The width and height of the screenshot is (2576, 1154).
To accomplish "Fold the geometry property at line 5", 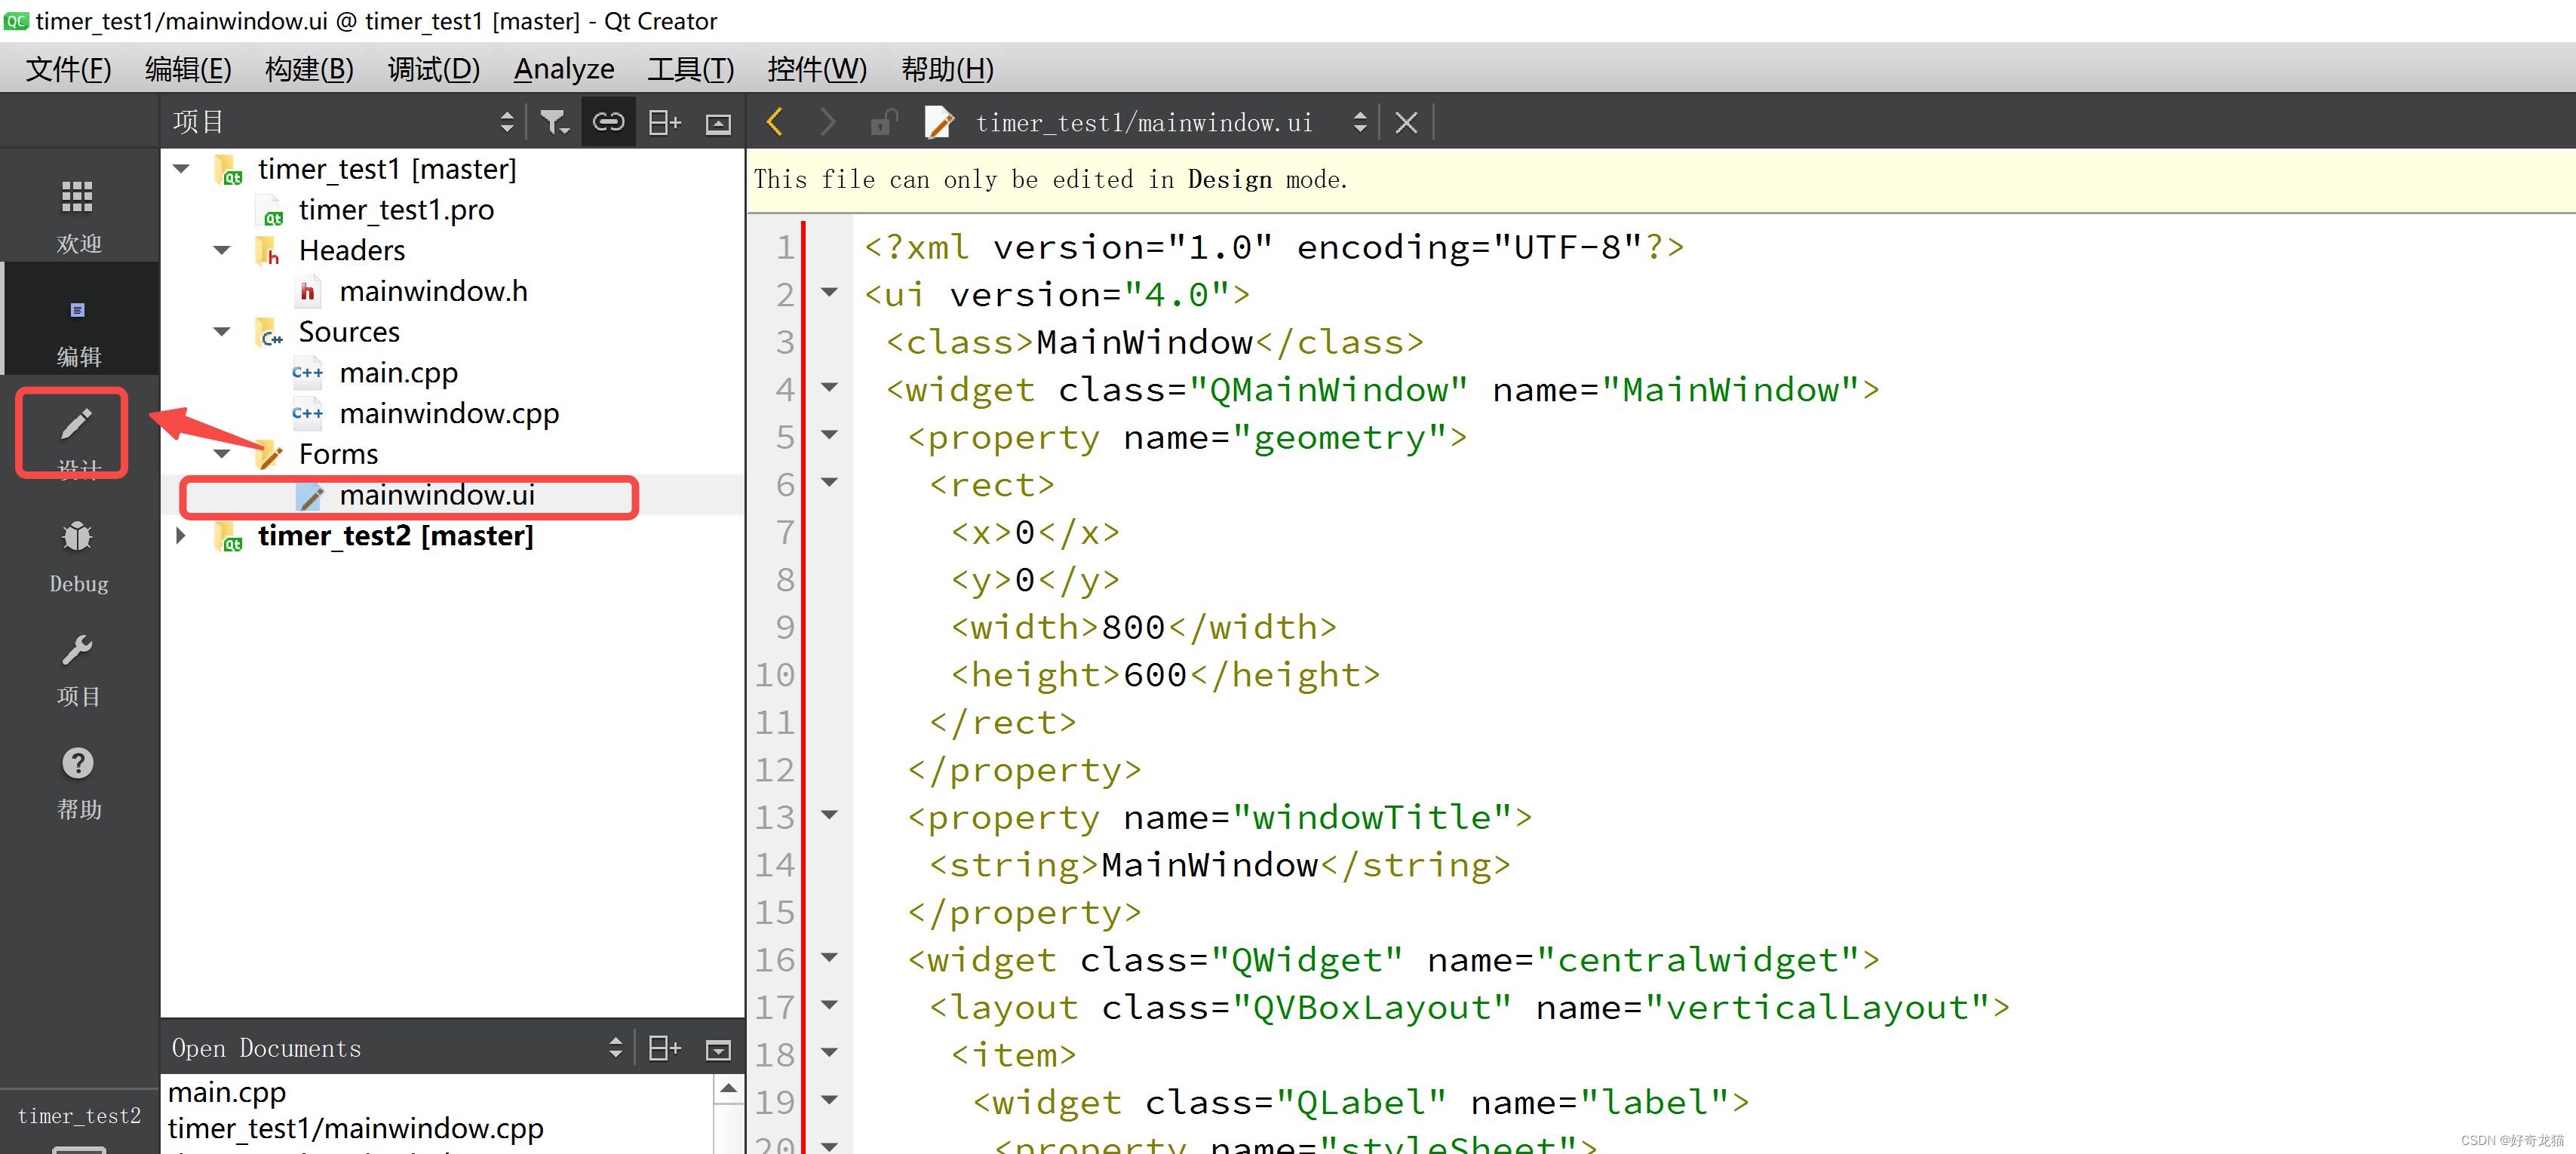I will tap(829, 435).
